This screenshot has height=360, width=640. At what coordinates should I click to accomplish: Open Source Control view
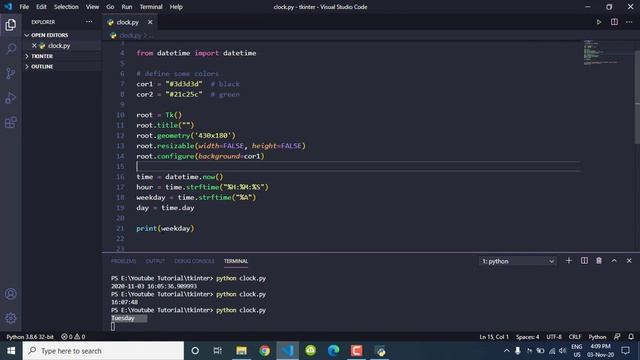click(11, 73)
